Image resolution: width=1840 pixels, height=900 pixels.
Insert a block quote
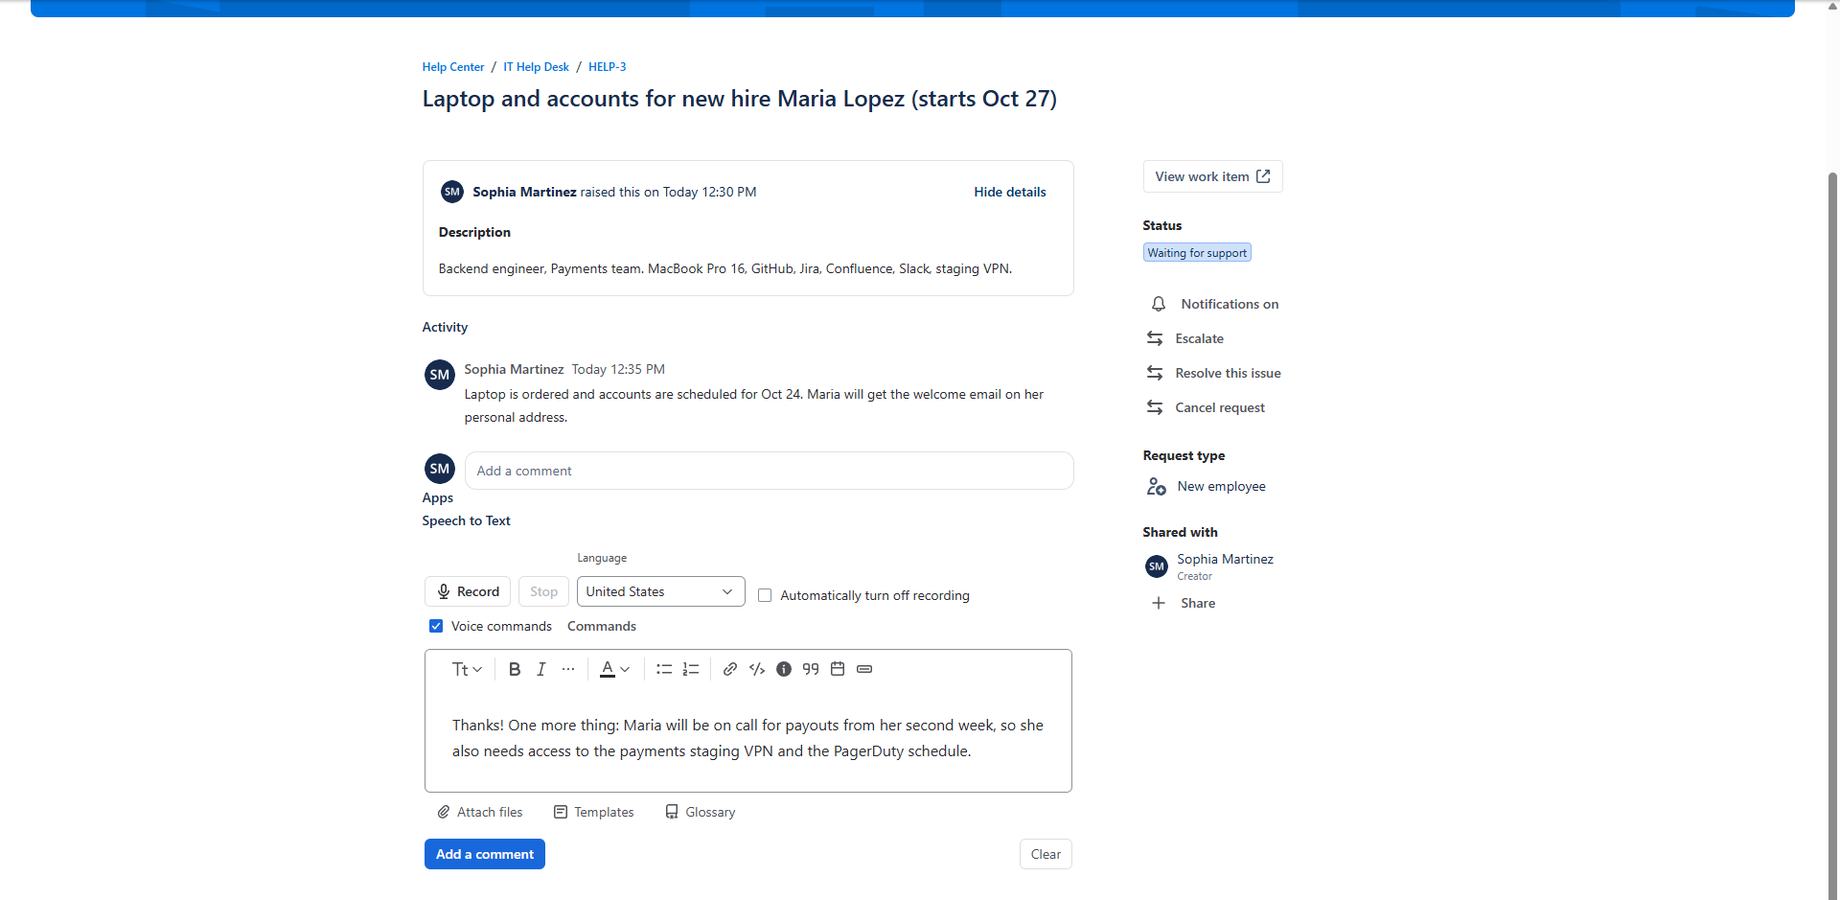(x=811, y=669)
